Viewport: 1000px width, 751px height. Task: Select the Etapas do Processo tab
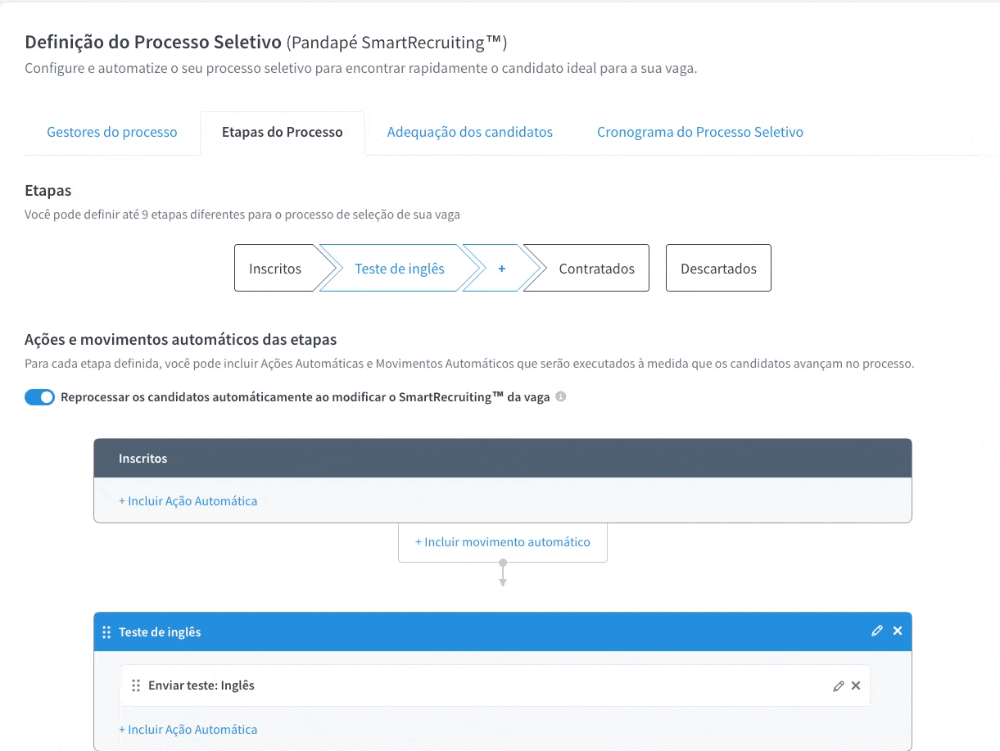pyautogui.click(x=282, y=132)
